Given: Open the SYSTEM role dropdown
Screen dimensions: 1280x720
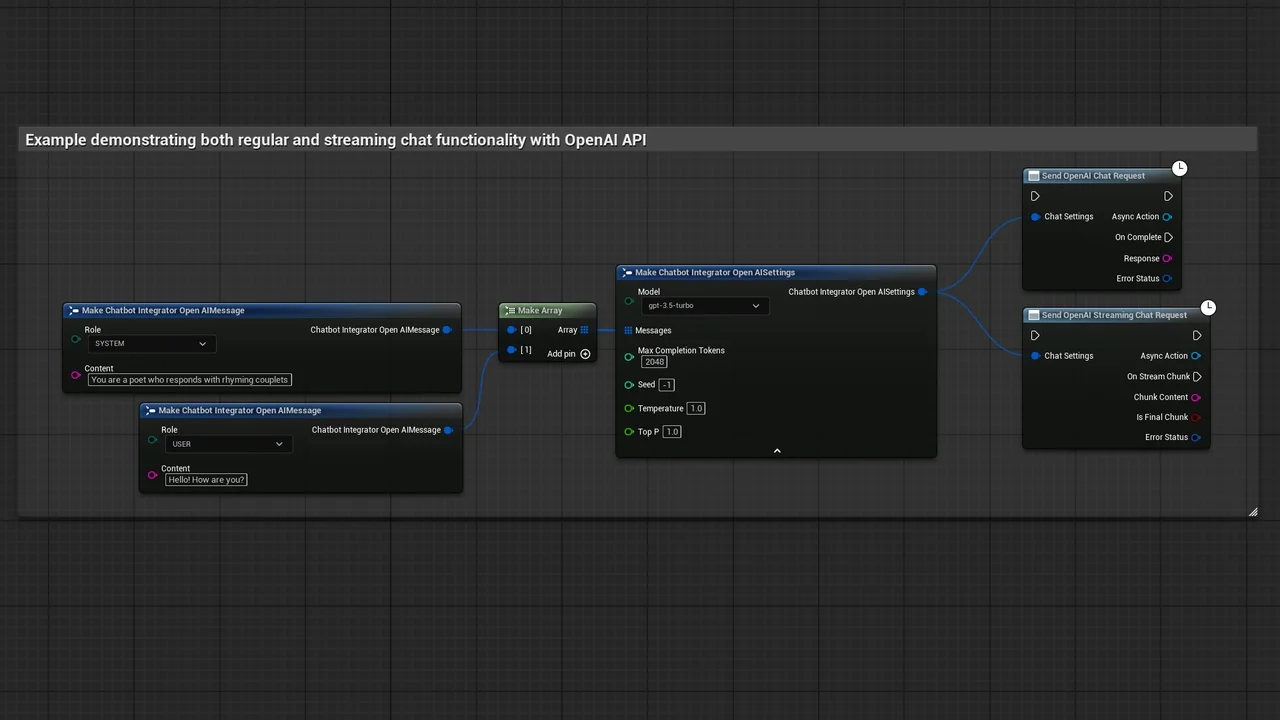Looking at the screenshot, I should click(x=152, y=344).
